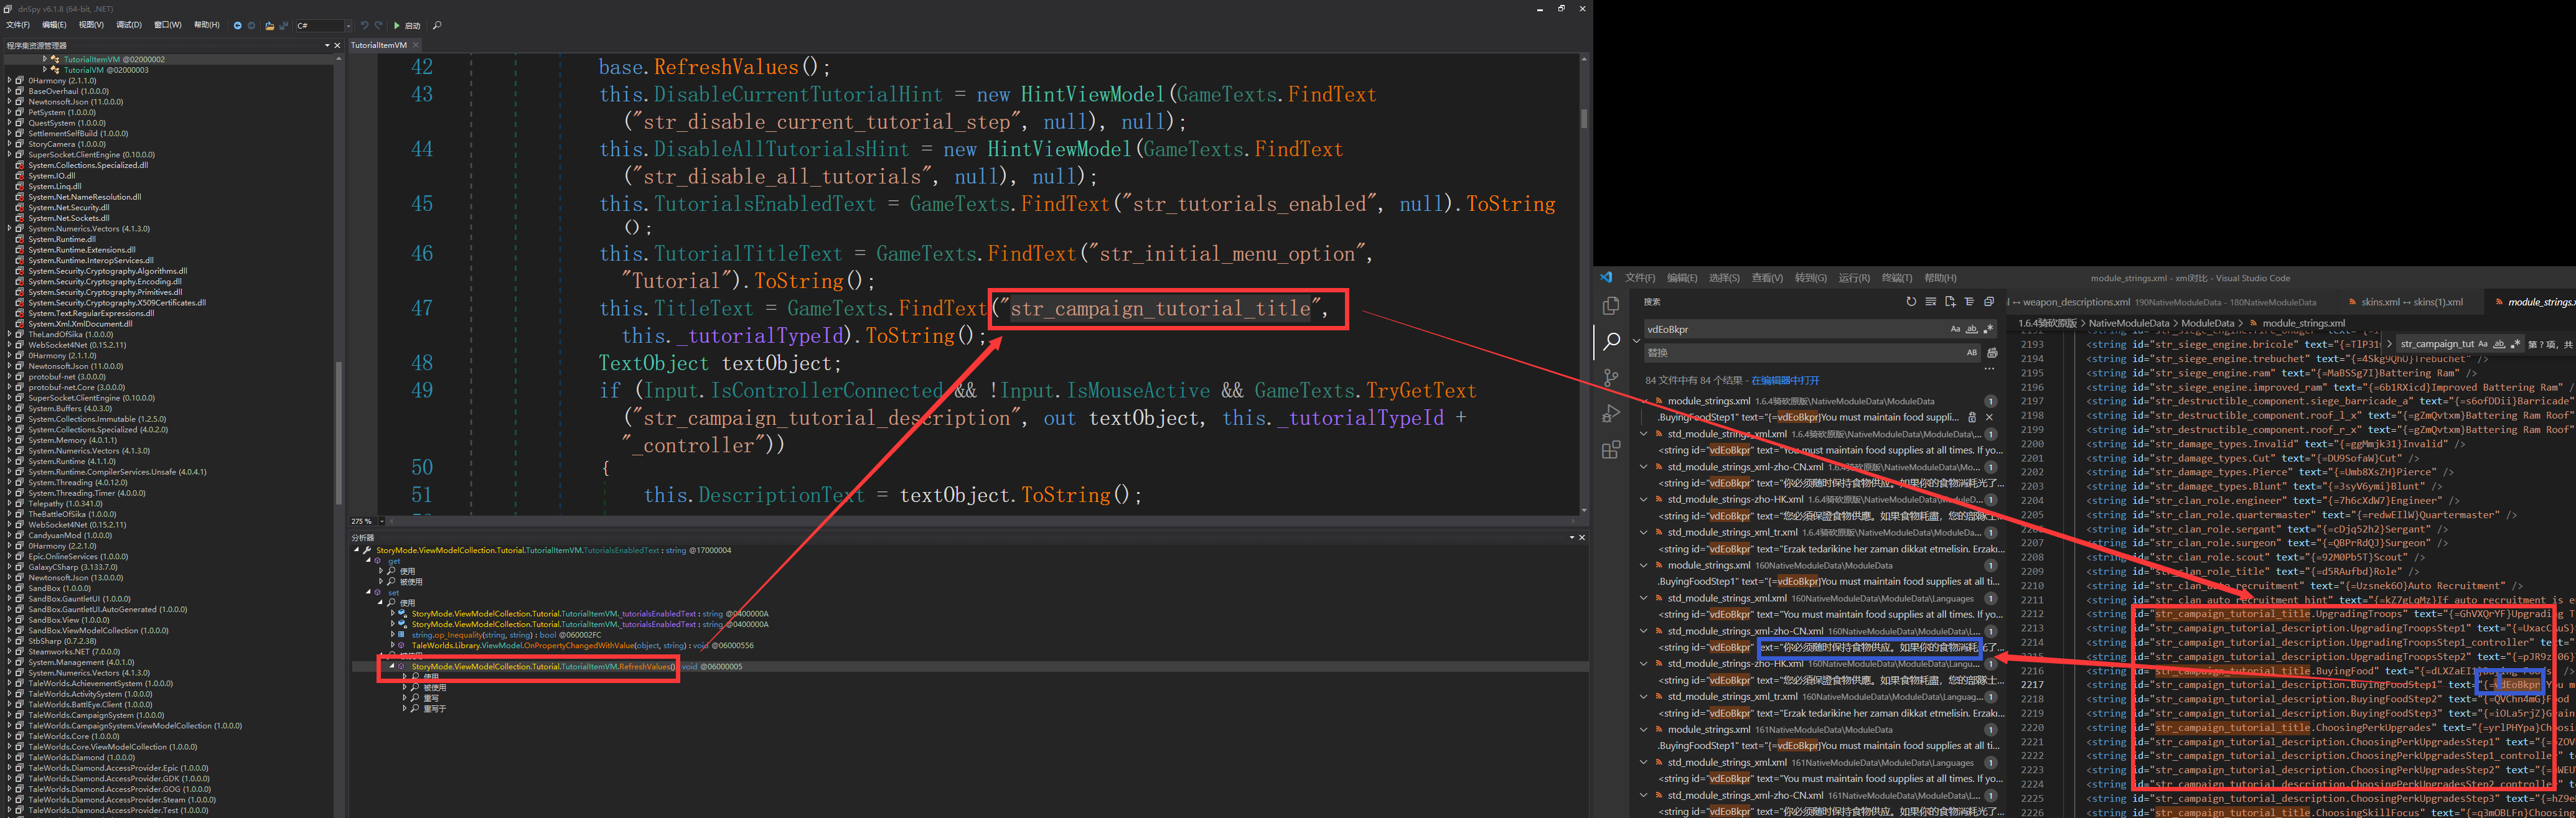Click dnSpy navigate back arrow

[237, 25]
